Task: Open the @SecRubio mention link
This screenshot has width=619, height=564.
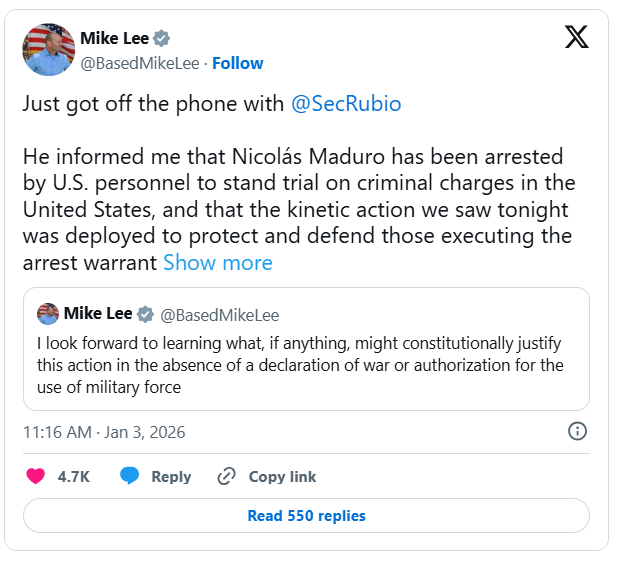Action: 345,104
